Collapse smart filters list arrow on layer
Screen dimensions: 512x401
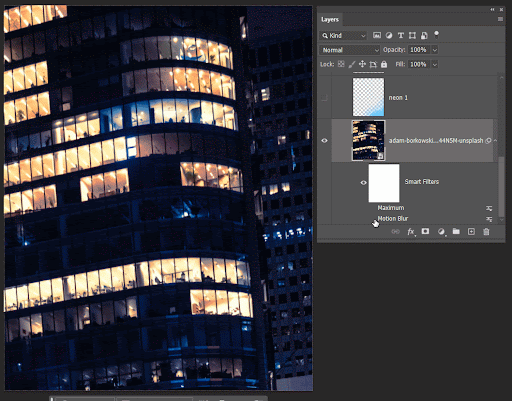[x=495, y=140]
